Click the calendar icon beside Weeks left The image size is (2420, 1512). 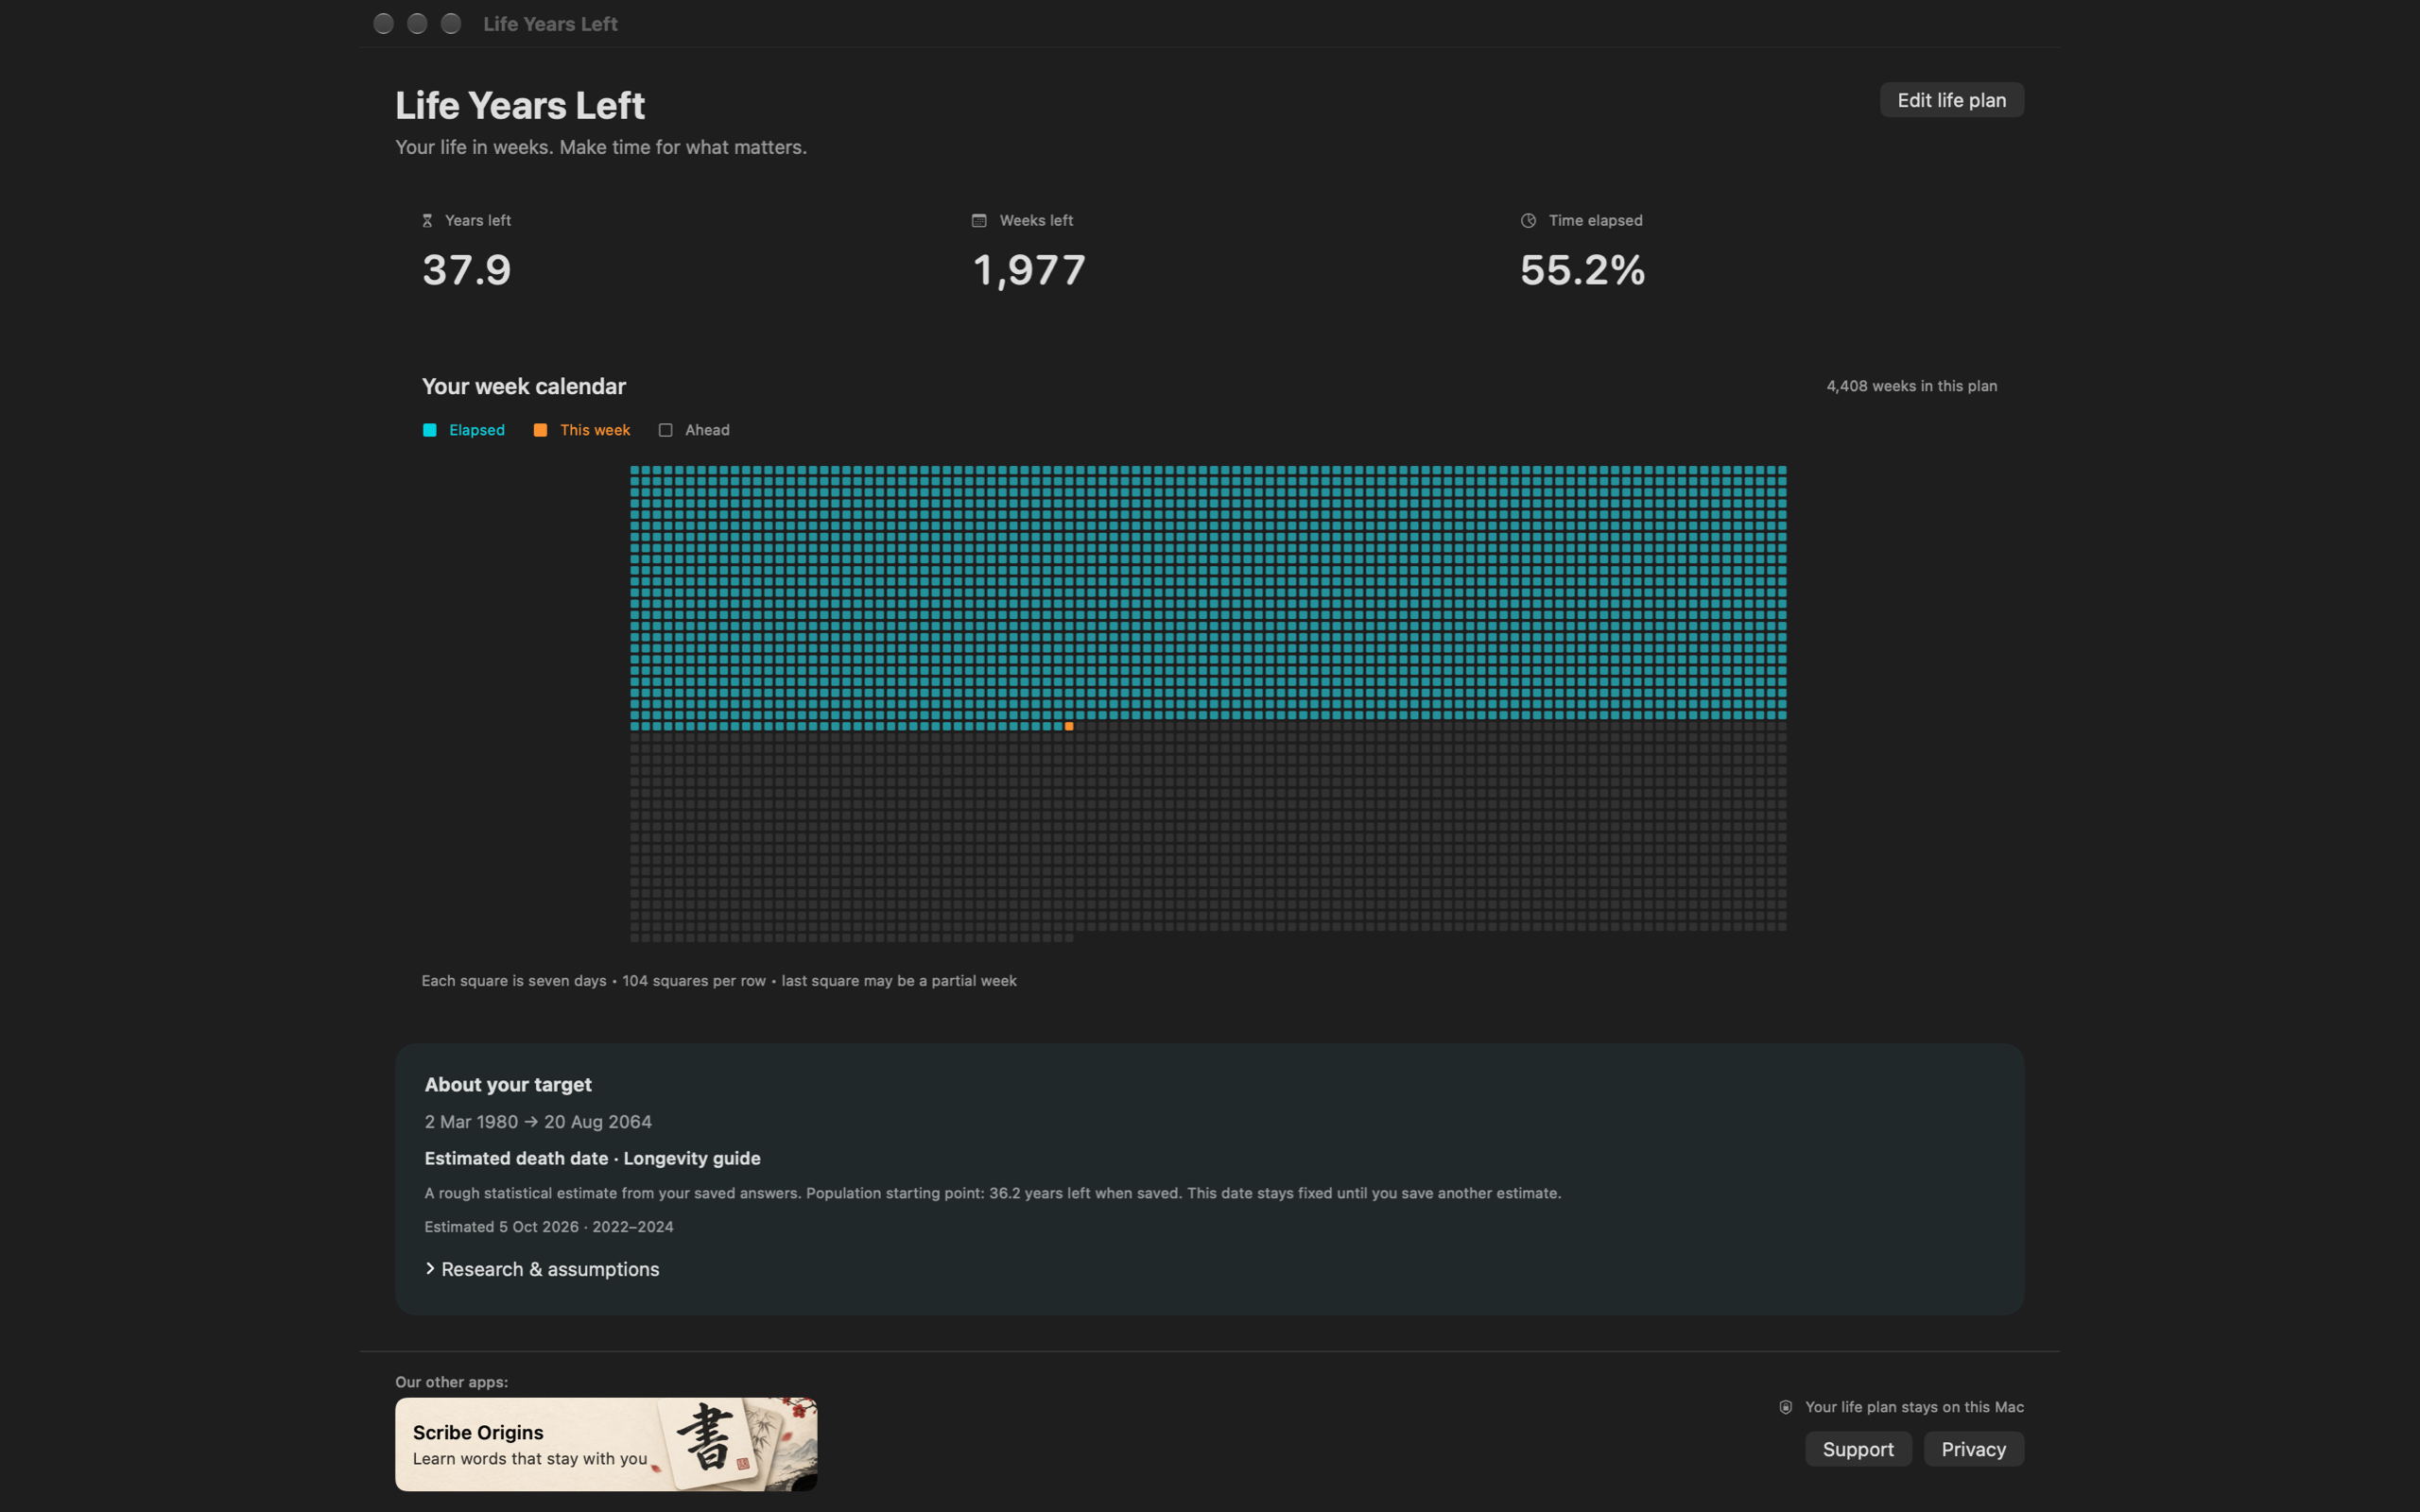pos(979,221)
